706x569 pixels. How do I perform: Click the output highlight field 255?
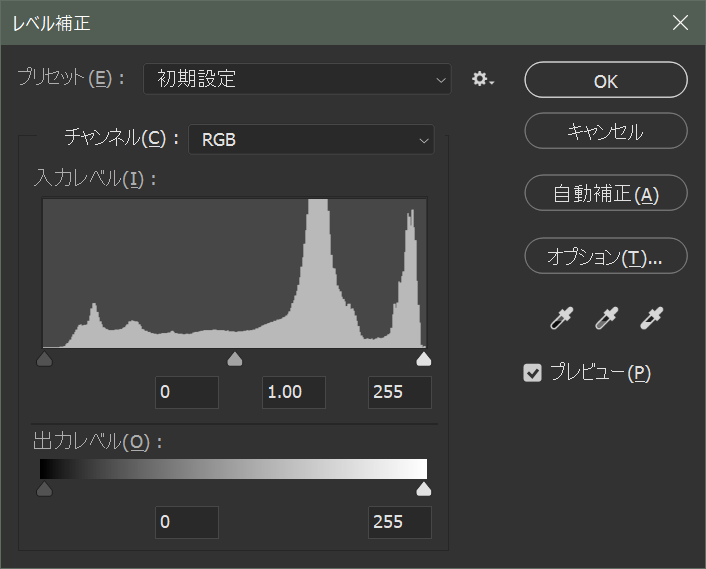pos(400,522)
